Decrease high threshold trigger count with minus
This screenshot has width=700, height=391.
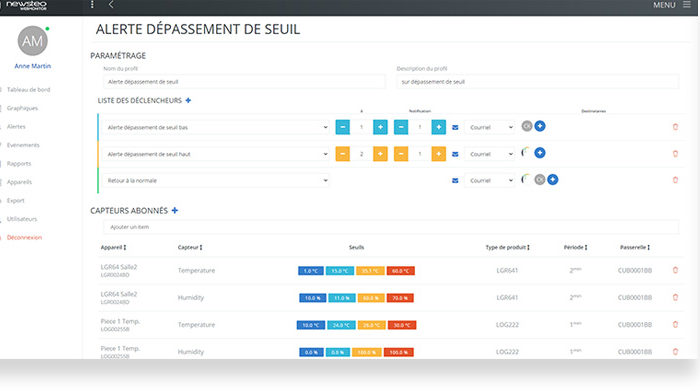[x=342, y=154]
